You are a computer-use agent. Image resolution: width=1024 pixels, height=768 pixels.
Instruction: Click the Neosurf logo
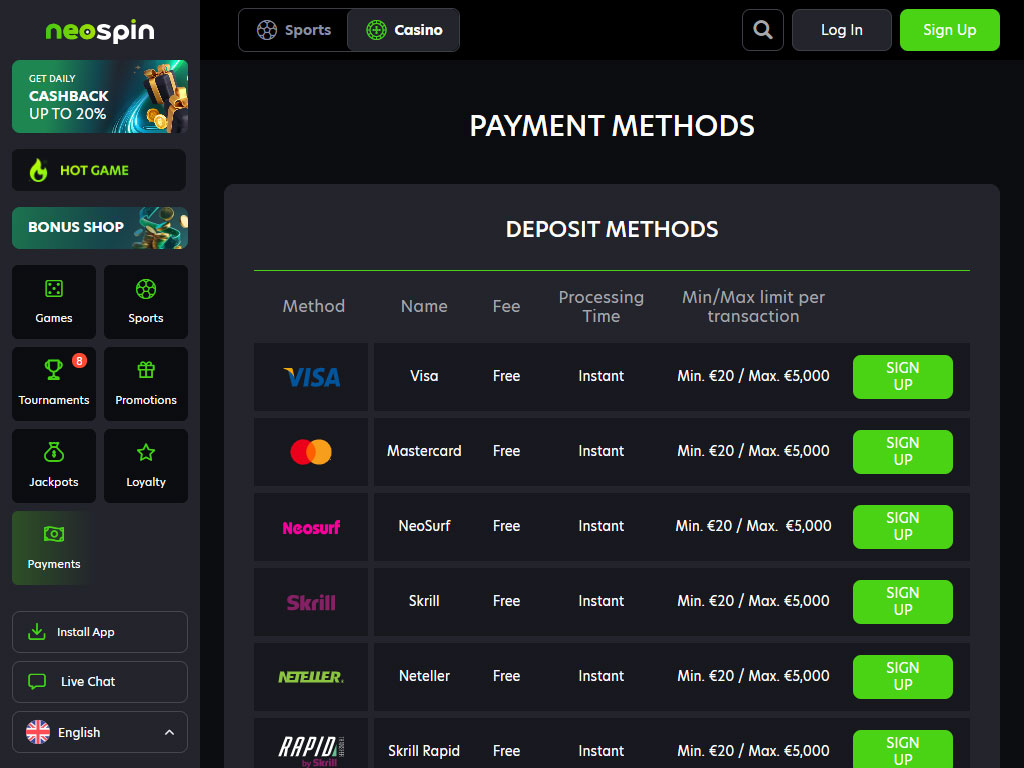tap(311, 527)
